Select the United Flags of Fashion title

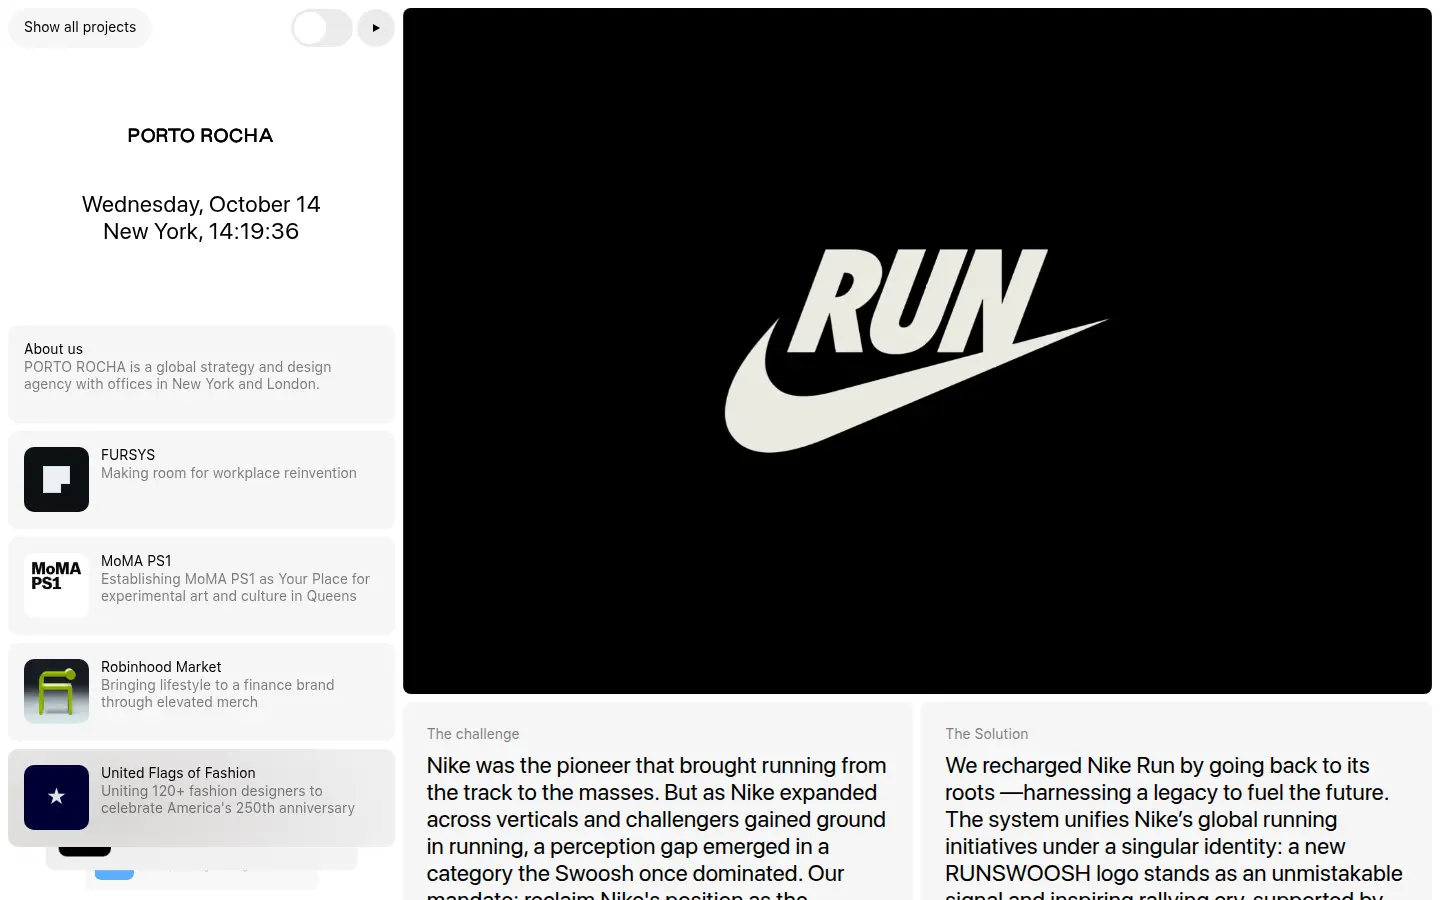(x=178, y=773)
